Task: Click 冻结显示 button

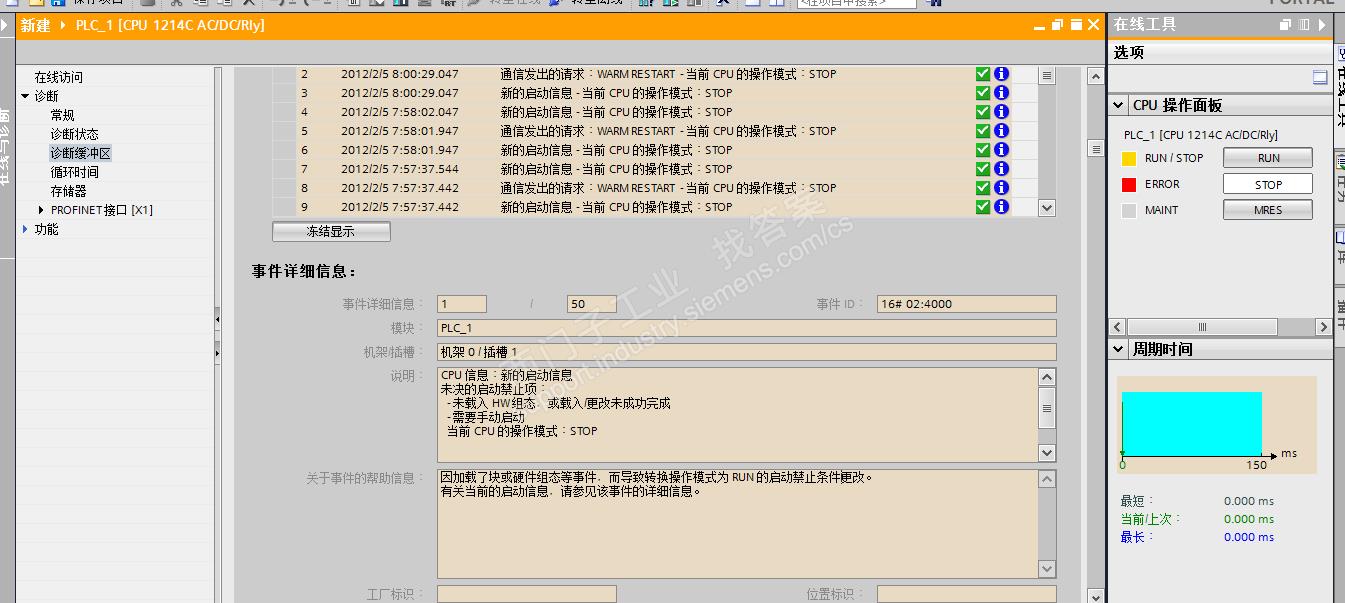Action: tap(331, 231)
